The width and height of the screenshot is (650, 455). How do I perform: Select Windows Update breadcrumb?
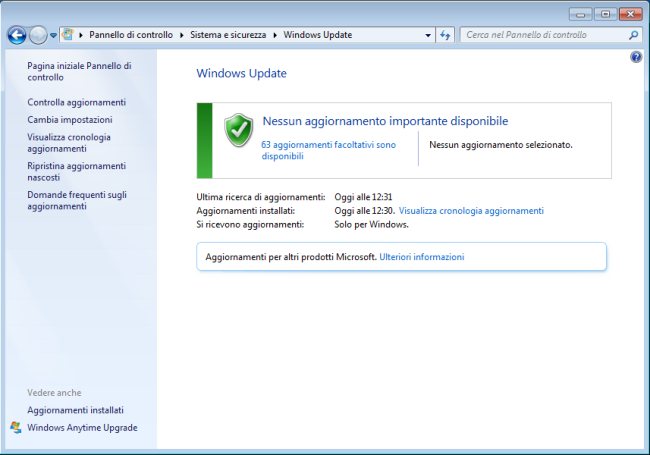point(318,35)
